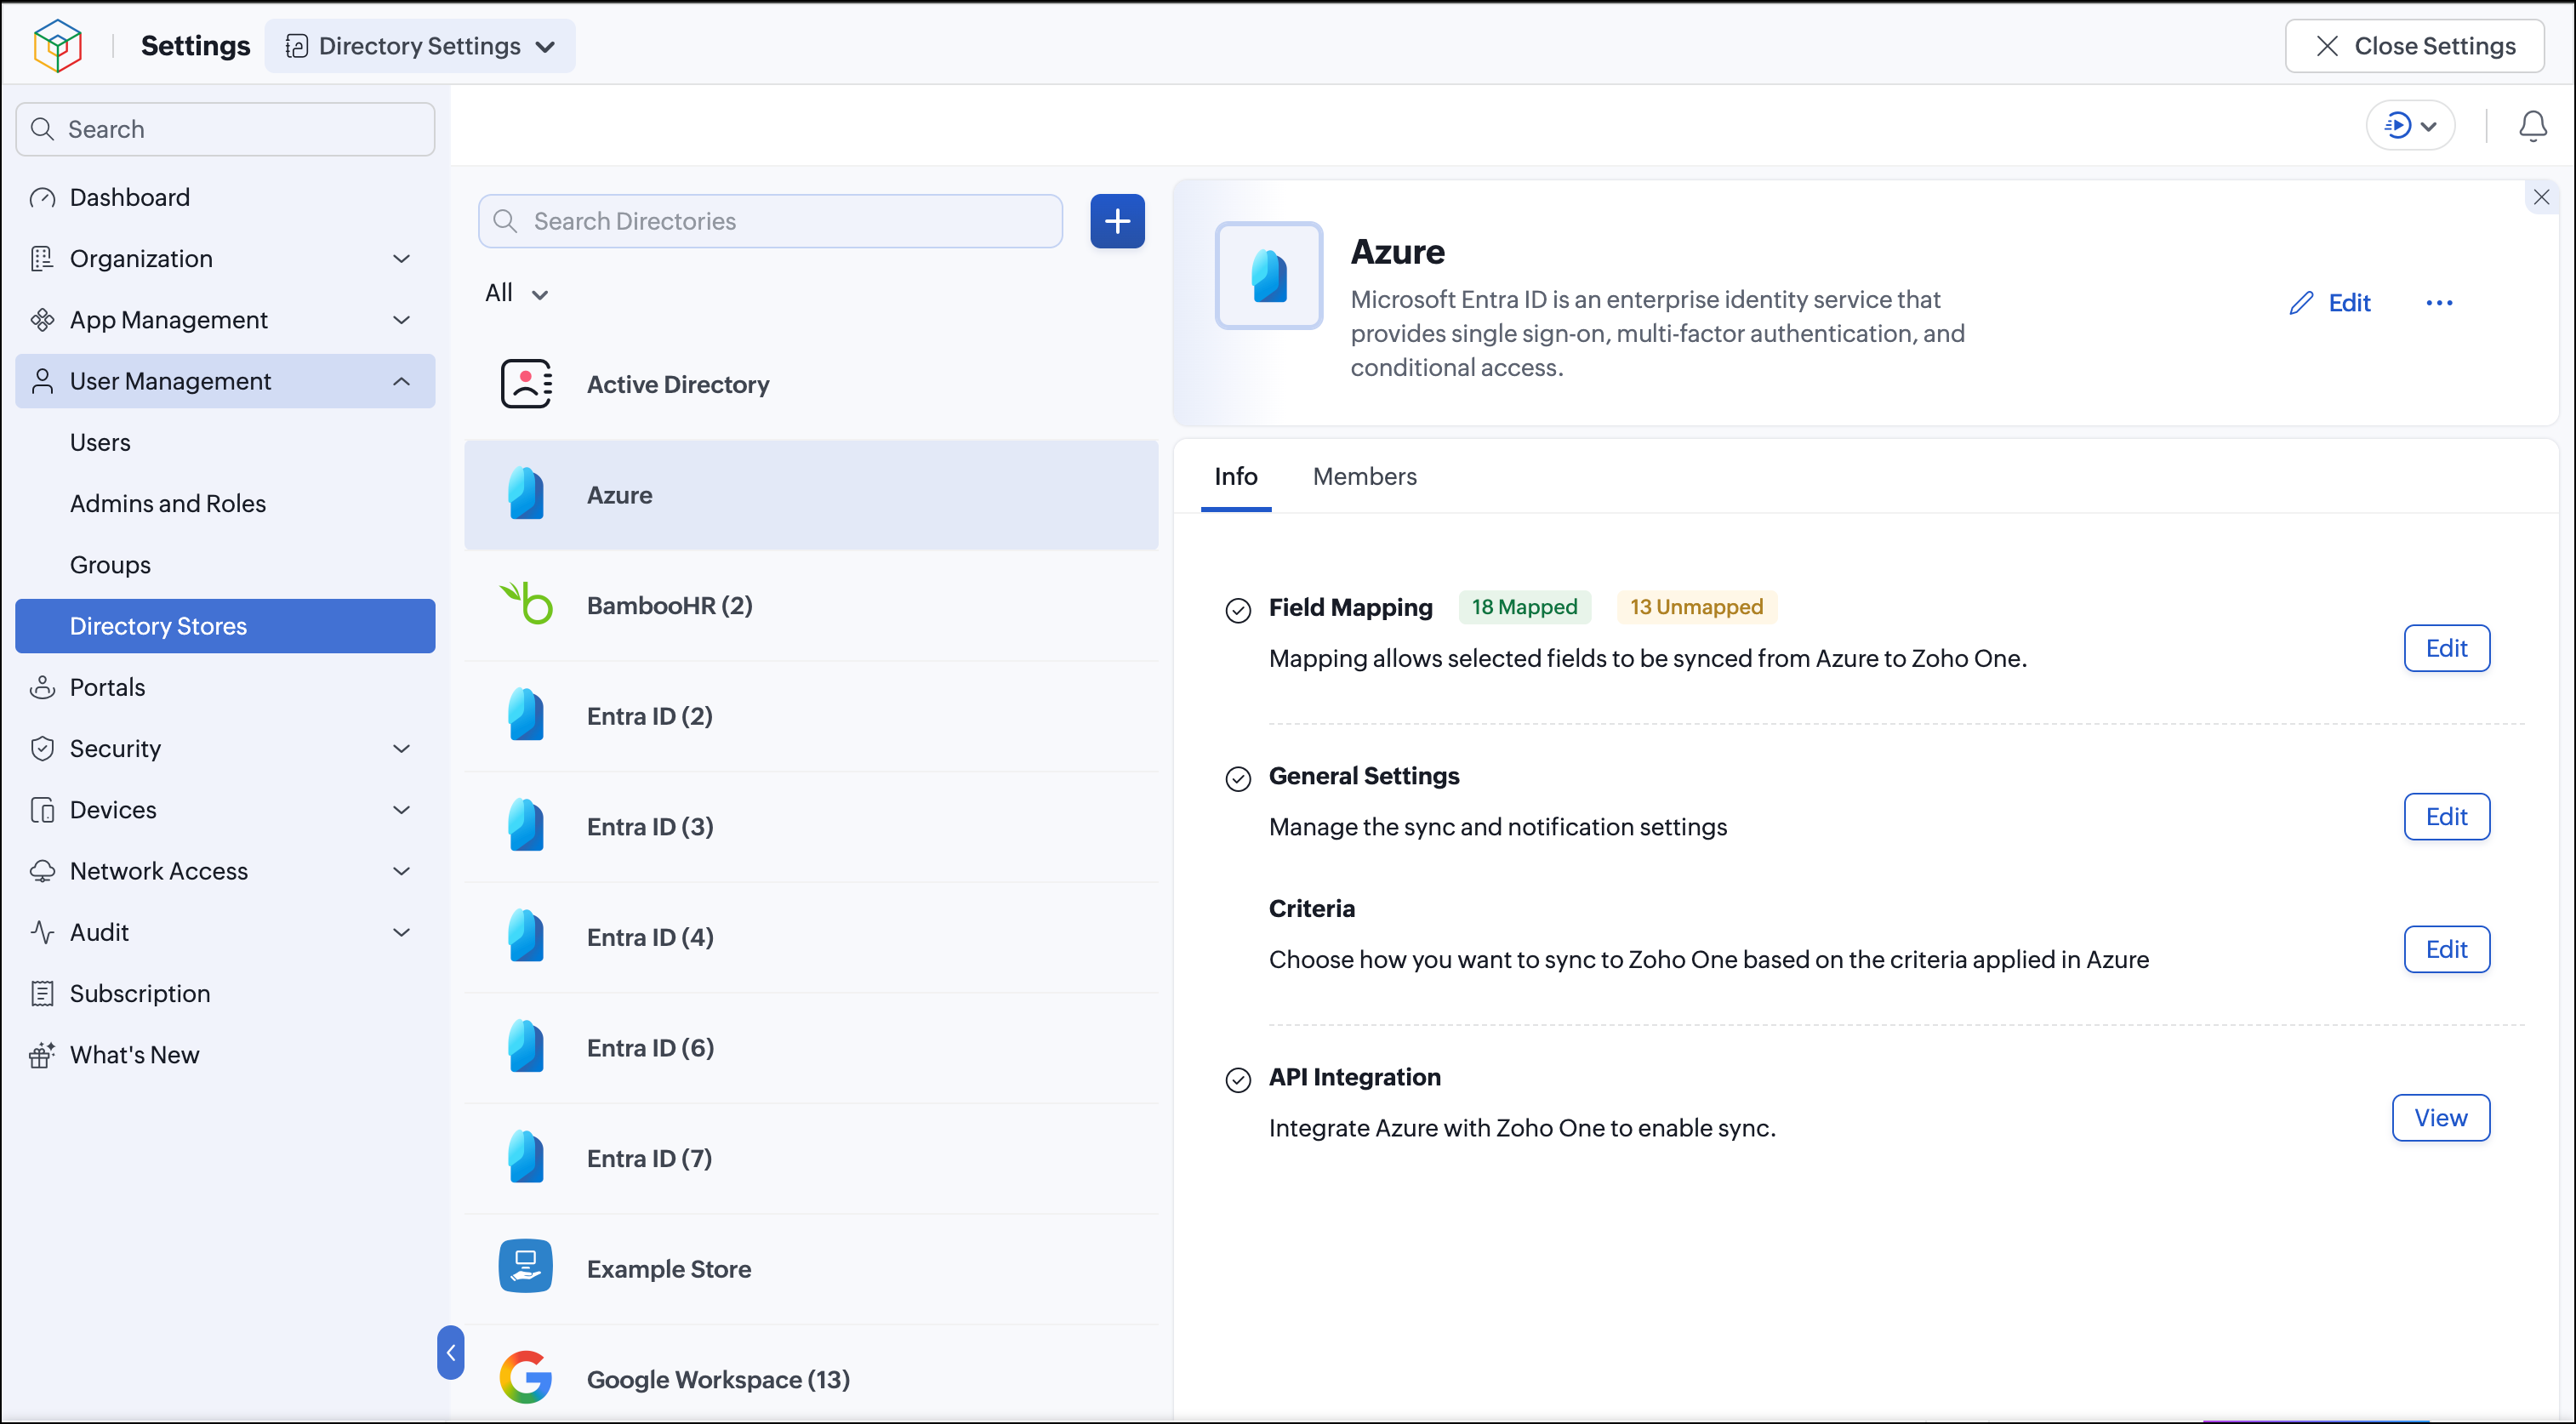Screen dimensions: 2576x1424
Task: Expand the Security section chevron
Action: point(402,749)
